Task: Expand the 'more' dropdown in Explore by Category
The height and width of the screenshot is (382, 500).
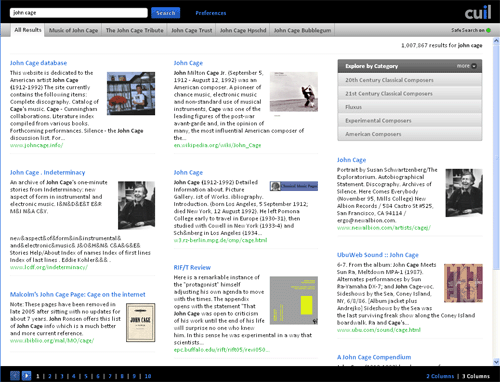Action: pos(467,66)
